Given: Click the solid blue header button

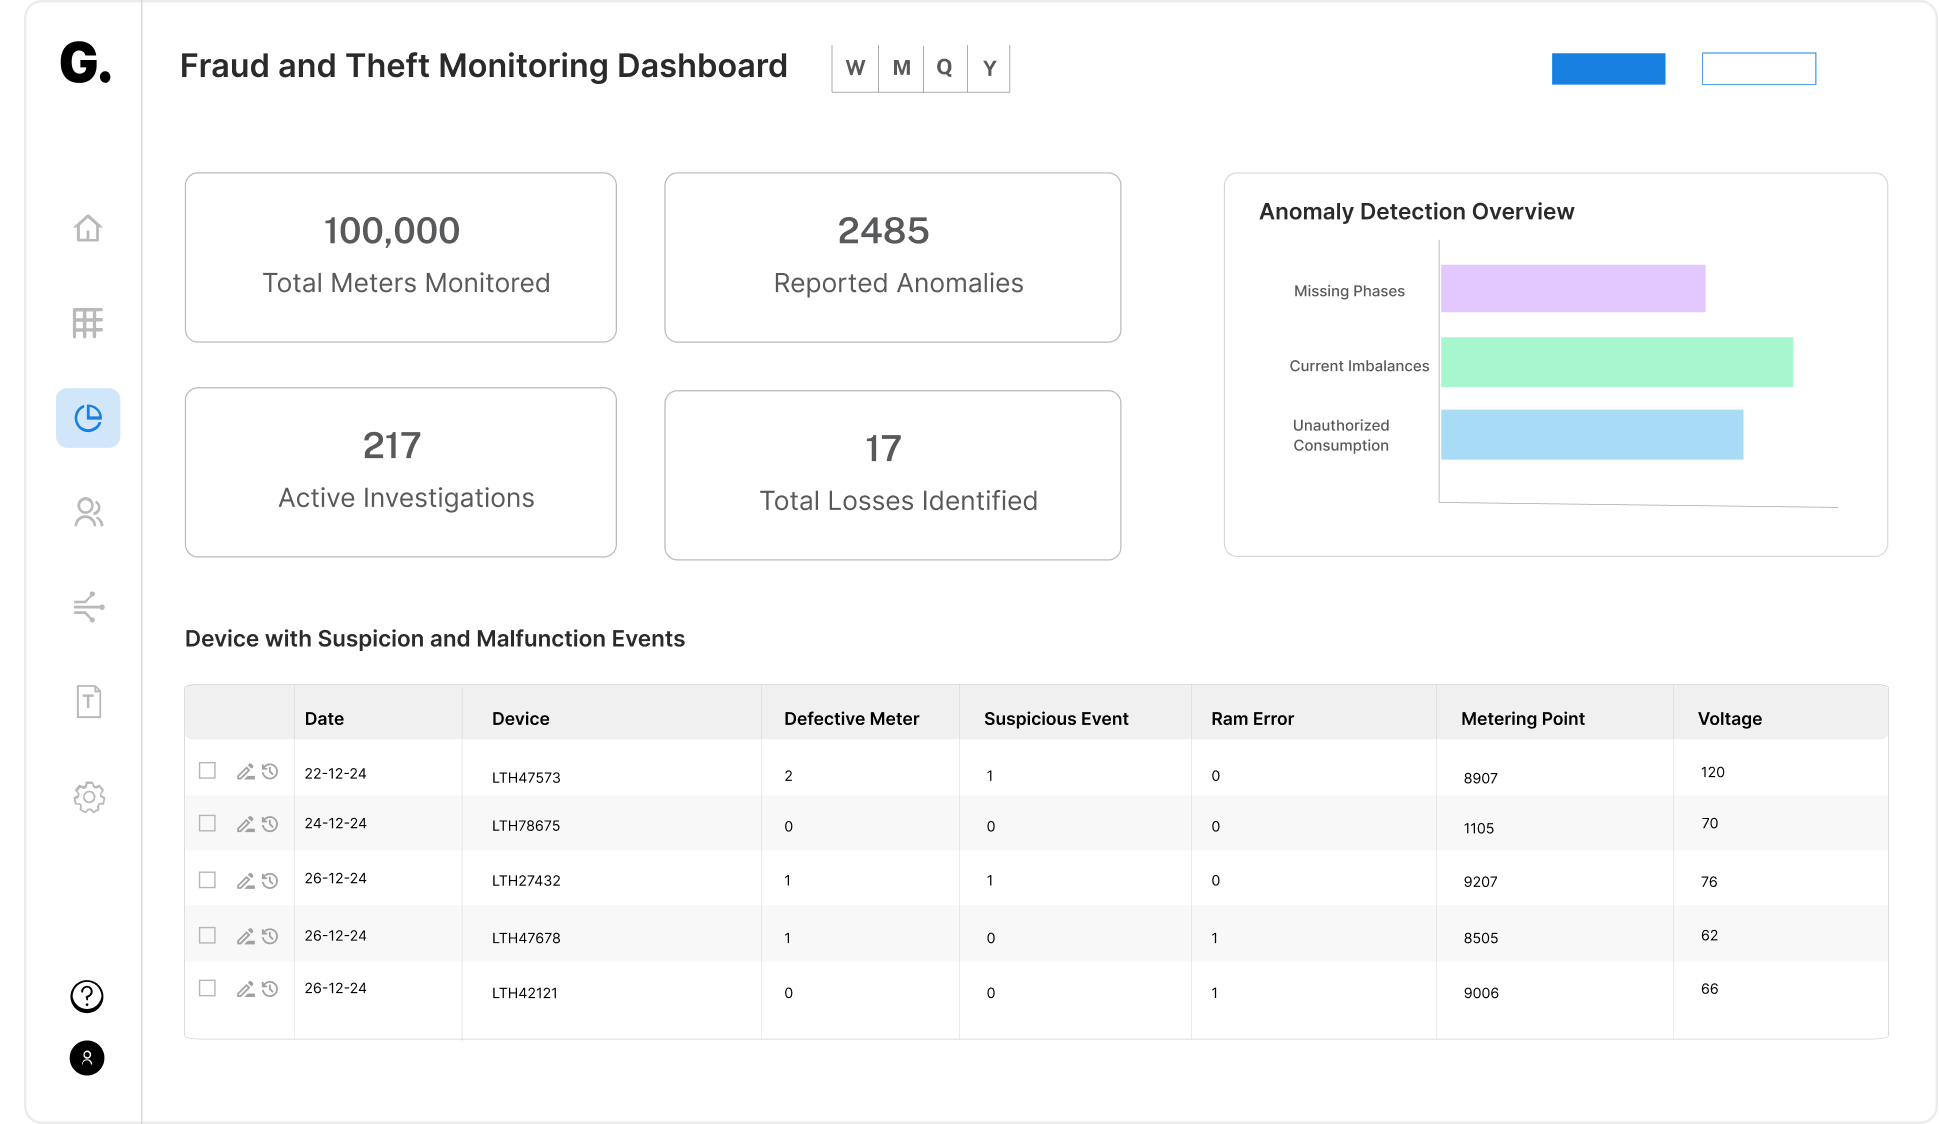Looking at the screenshot, I should (x=1608, y=69).
